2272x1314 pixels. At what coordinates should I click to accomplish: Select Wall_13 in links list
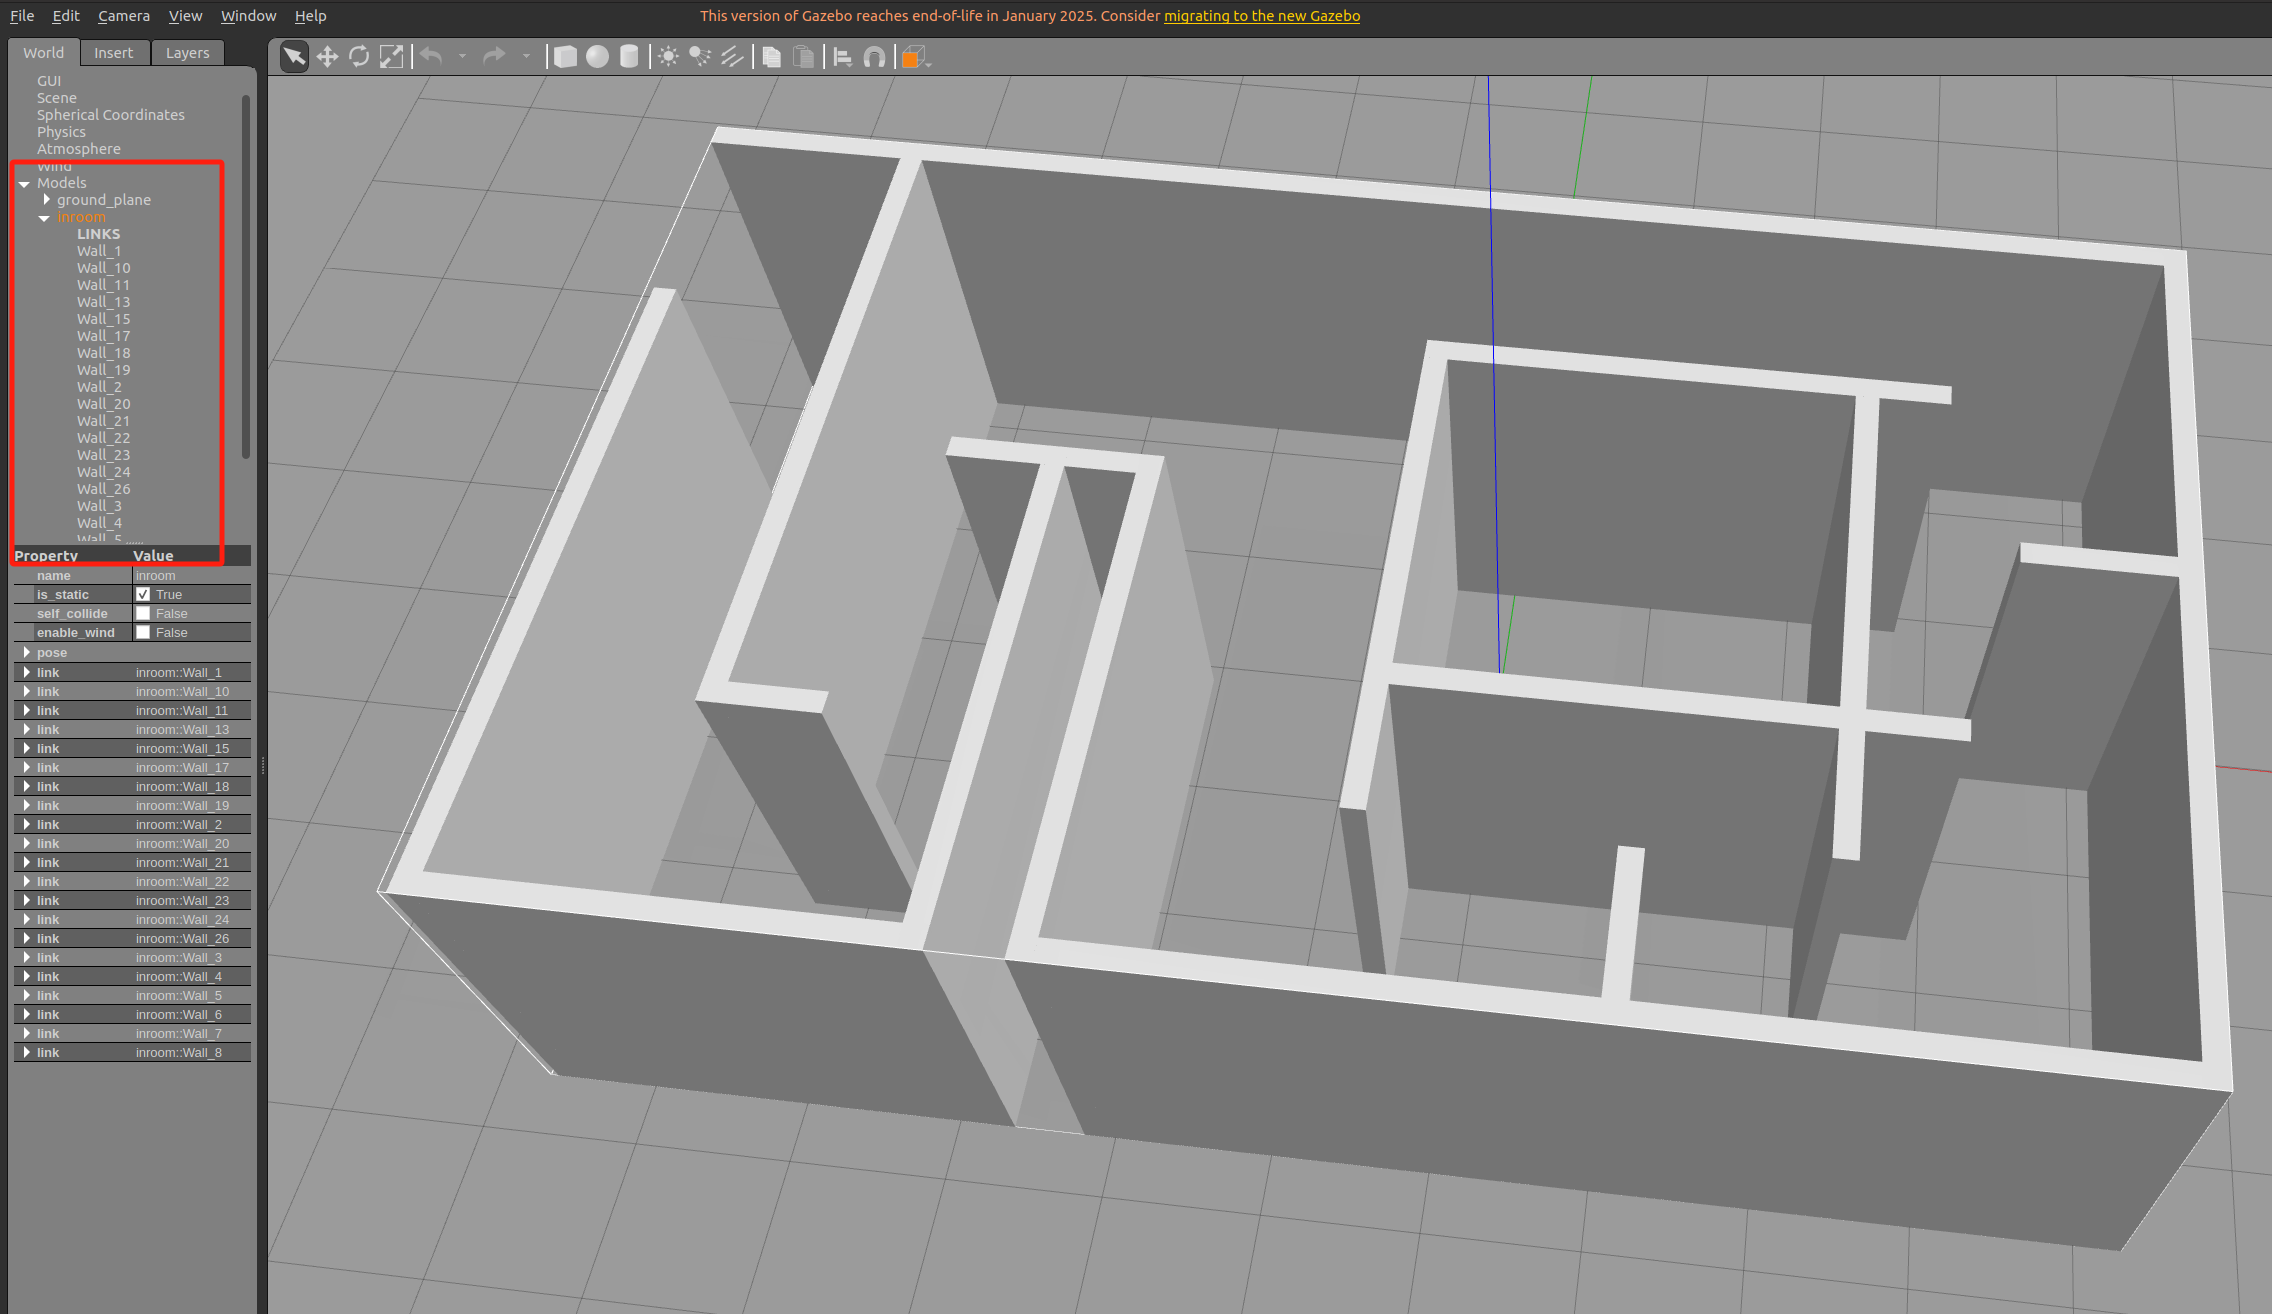(103, 302)
